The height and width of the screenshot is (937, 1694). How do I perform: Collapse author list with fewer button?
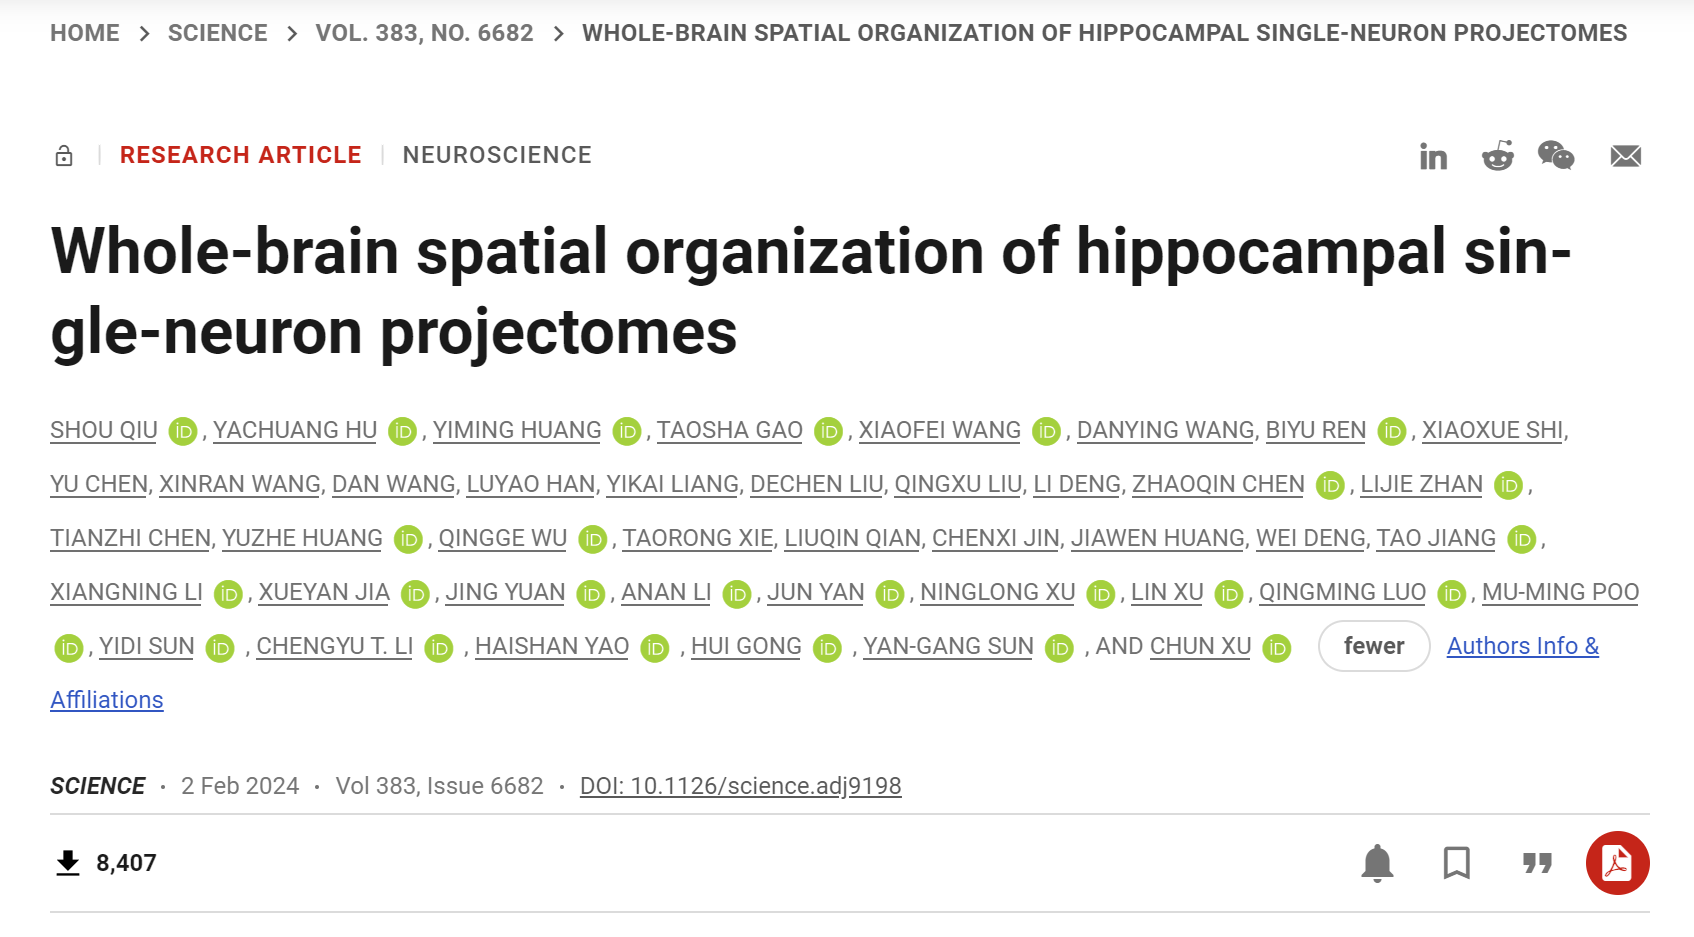pos(1374,646)
